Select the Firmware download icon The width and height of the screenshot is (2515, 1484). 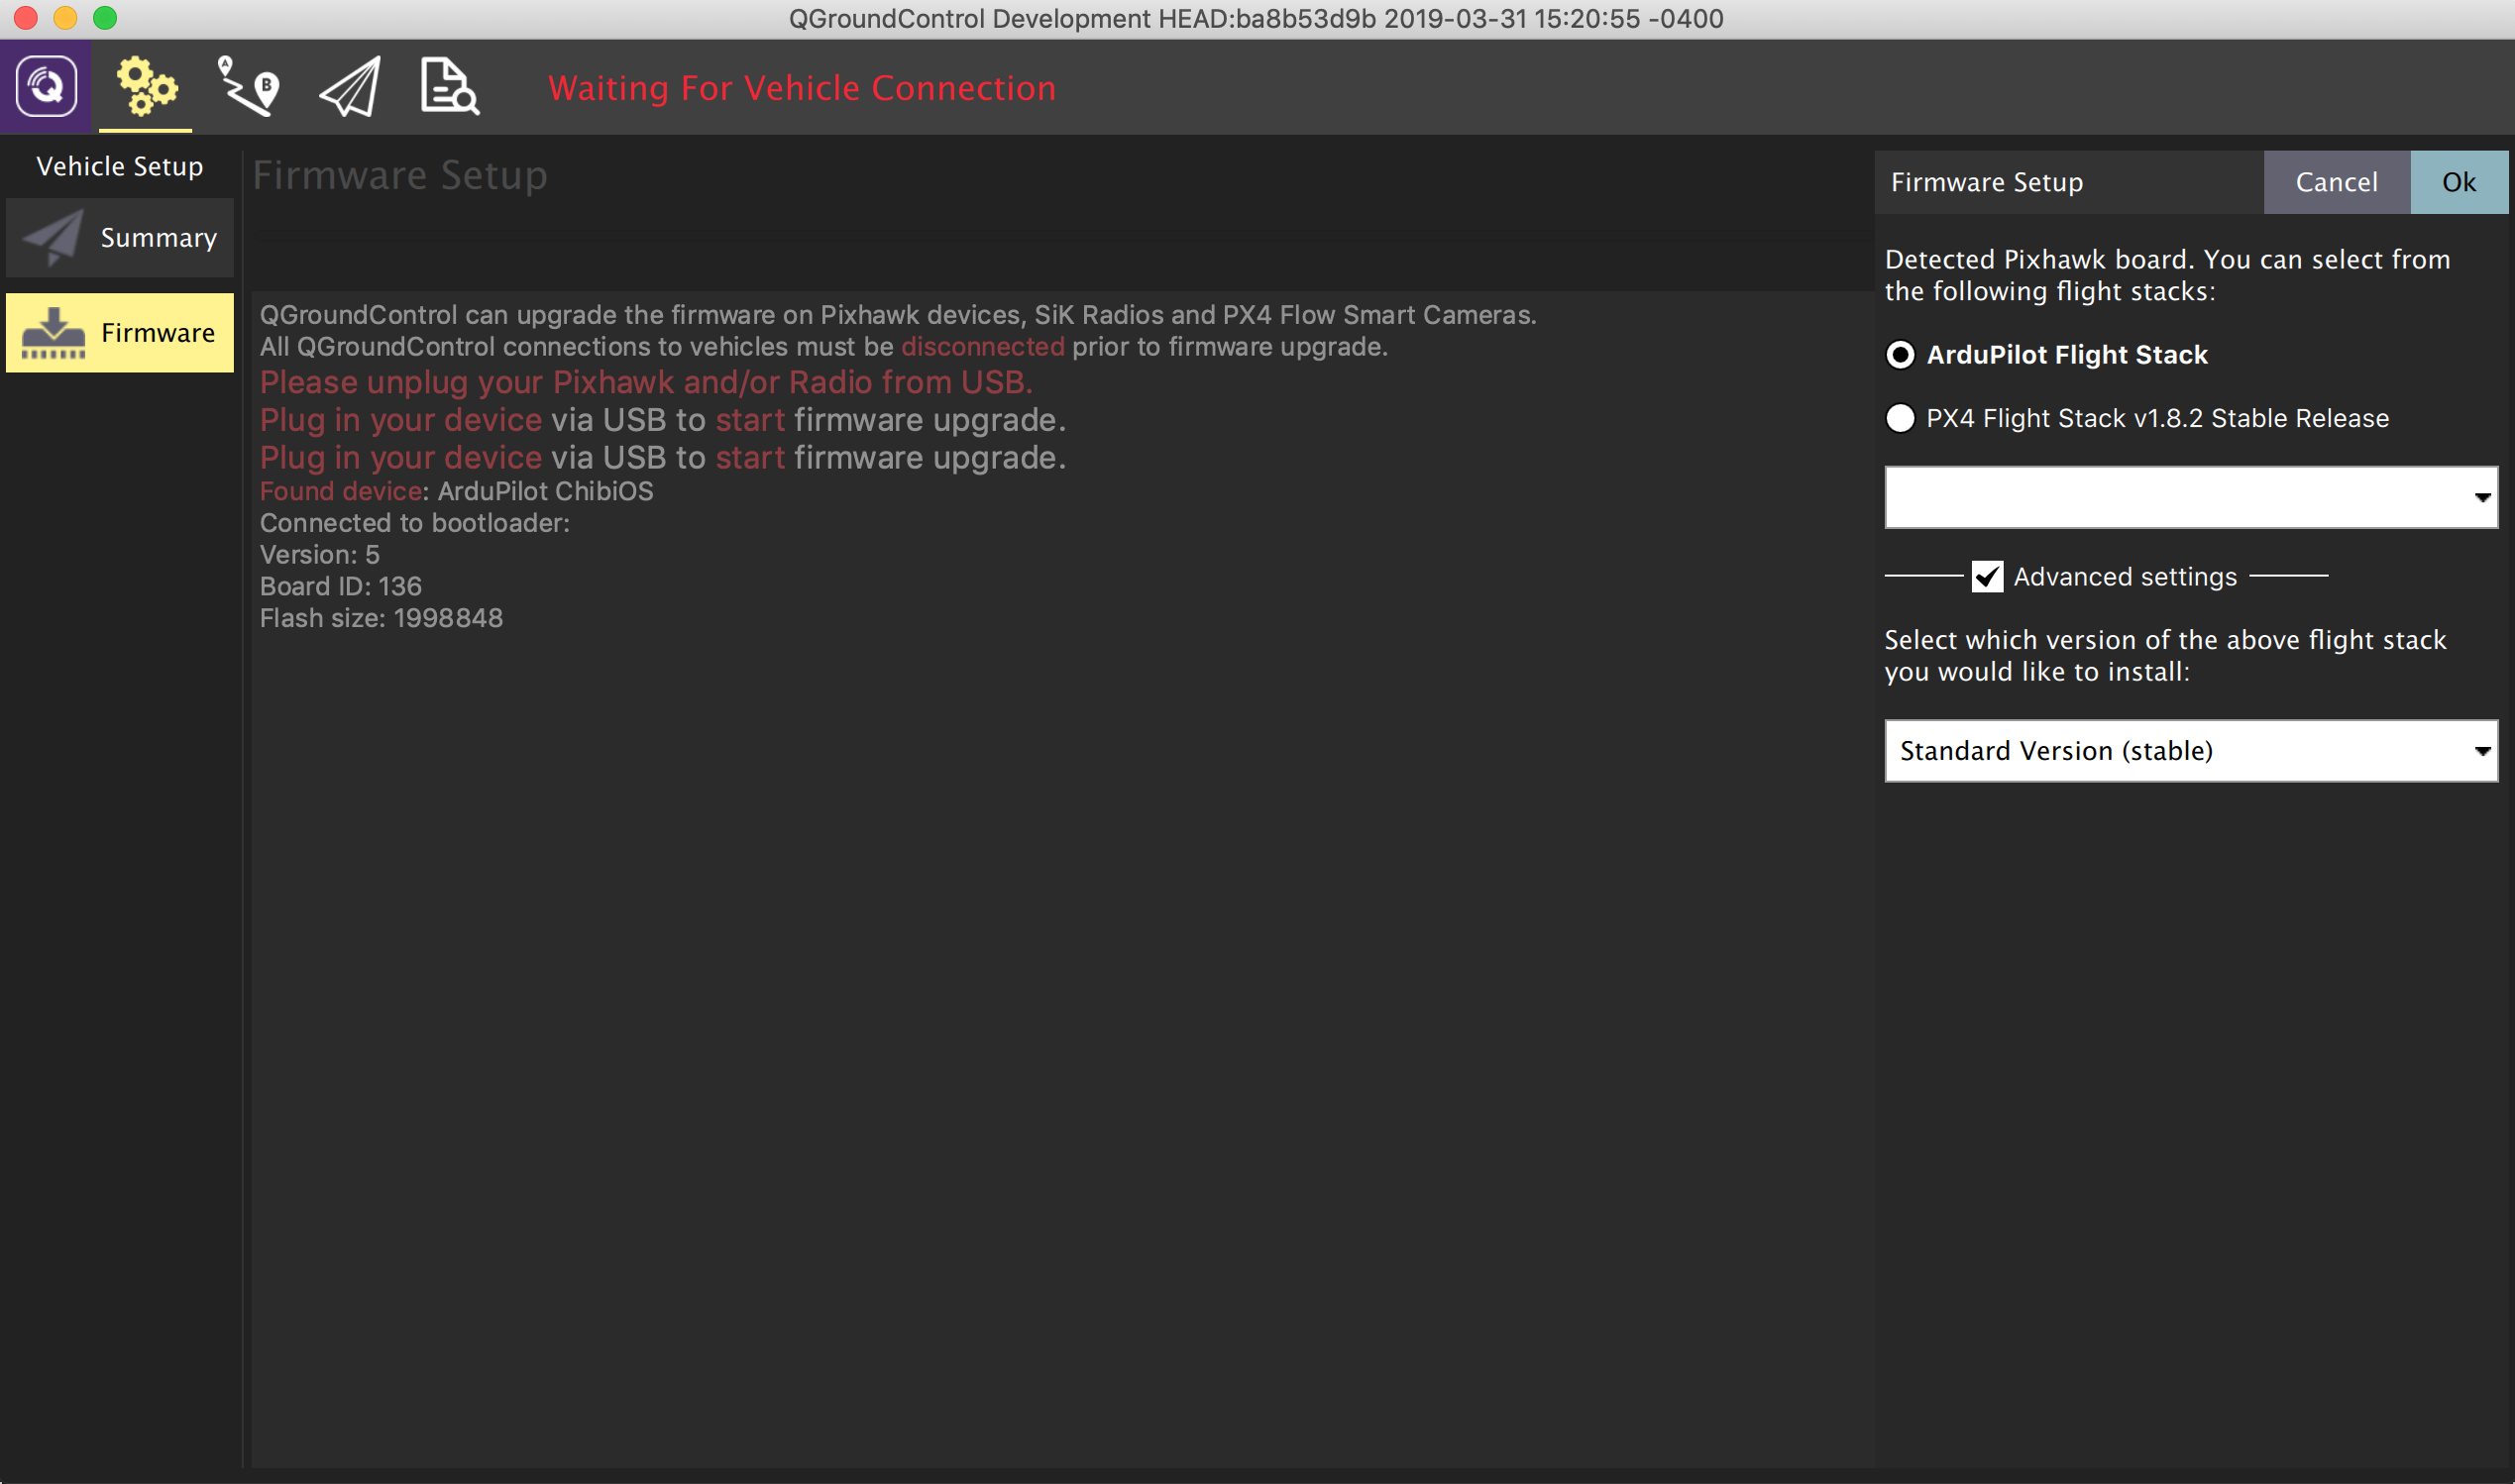[x=52, y=332]
